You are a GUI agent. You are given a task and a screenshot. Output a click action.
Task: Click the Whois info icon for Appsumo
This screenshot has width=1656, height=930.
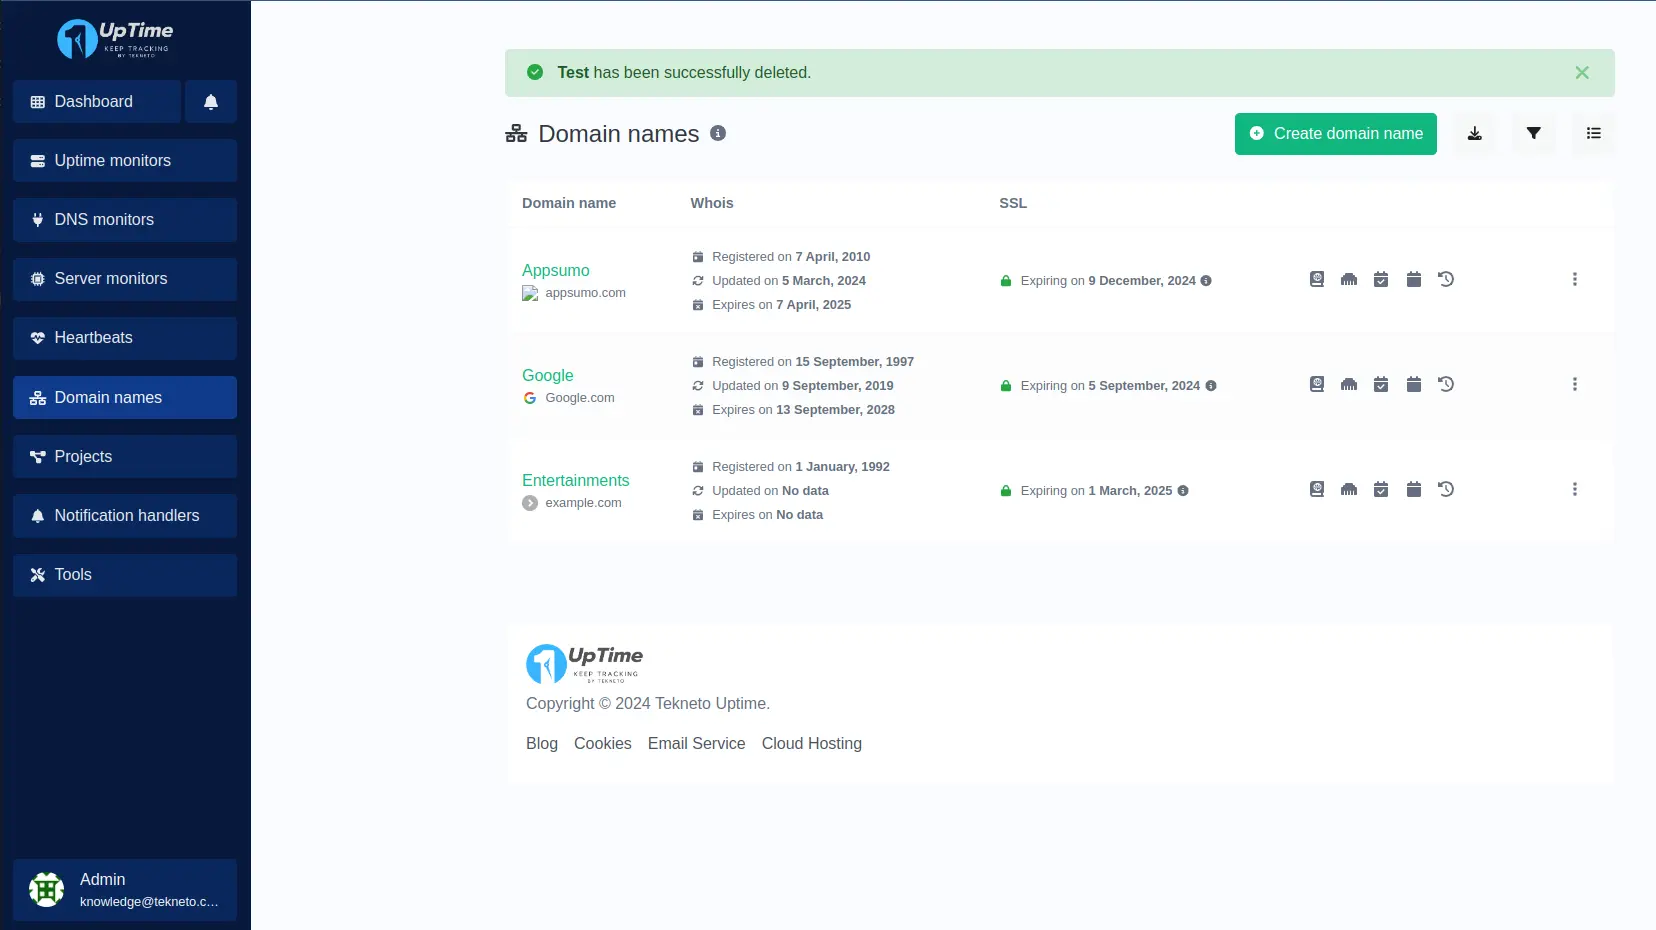tap(1316, 279)
